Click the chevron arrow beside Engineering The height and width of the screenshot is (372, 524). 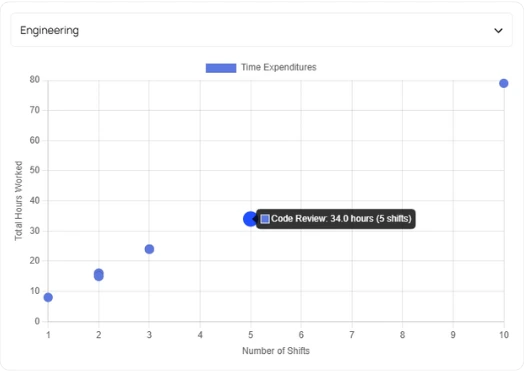(x=498, y=31)
